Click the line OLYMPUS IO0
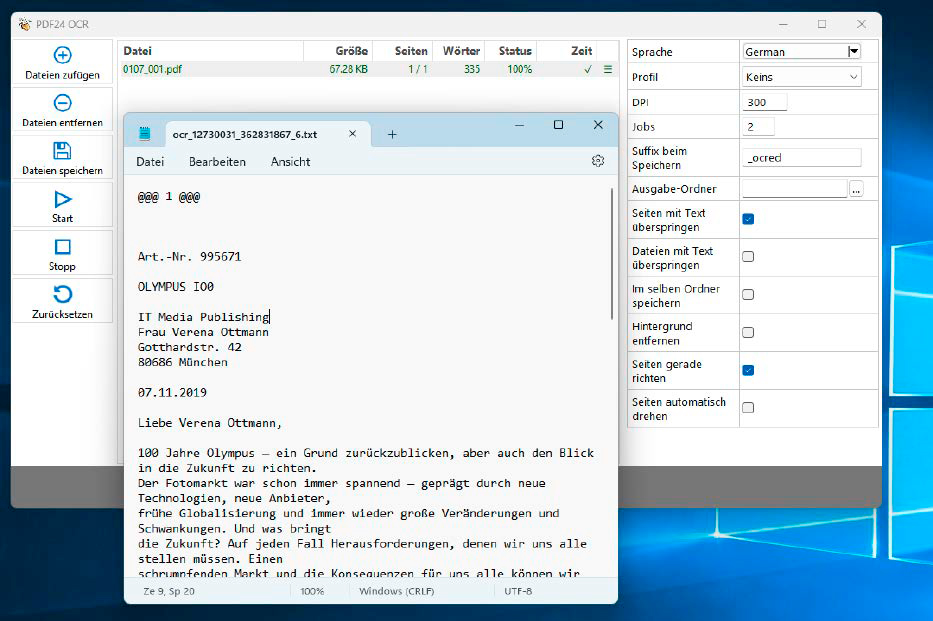 pyautogui.click(x=176, y=287)
